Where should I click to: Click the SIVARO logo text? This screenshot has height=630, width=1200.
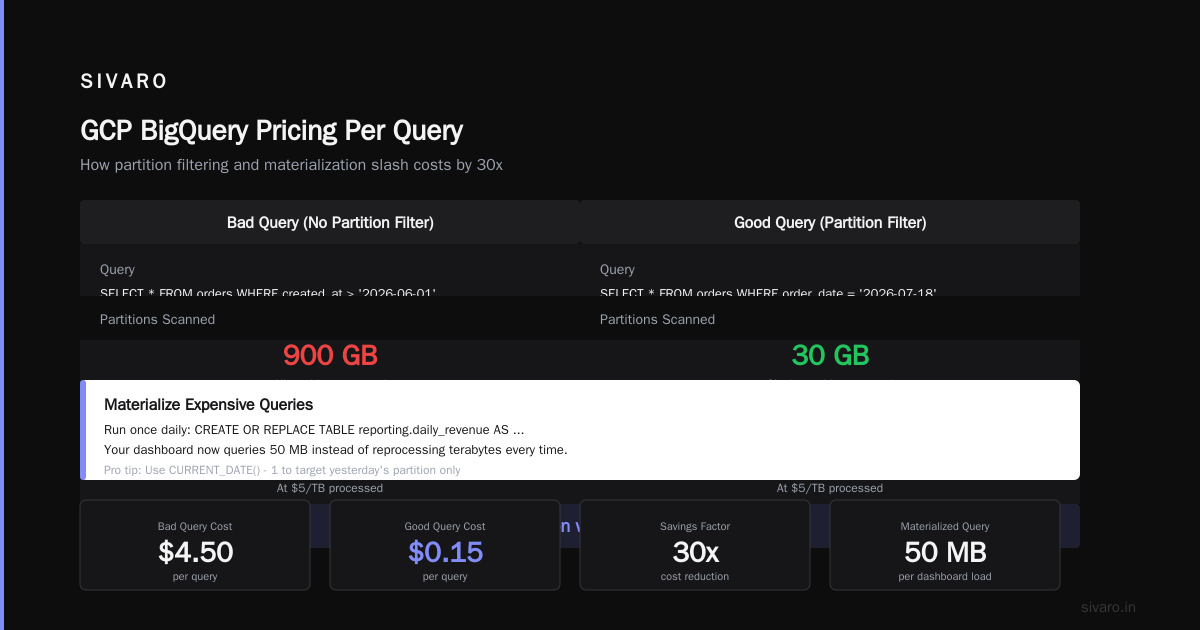124,81
